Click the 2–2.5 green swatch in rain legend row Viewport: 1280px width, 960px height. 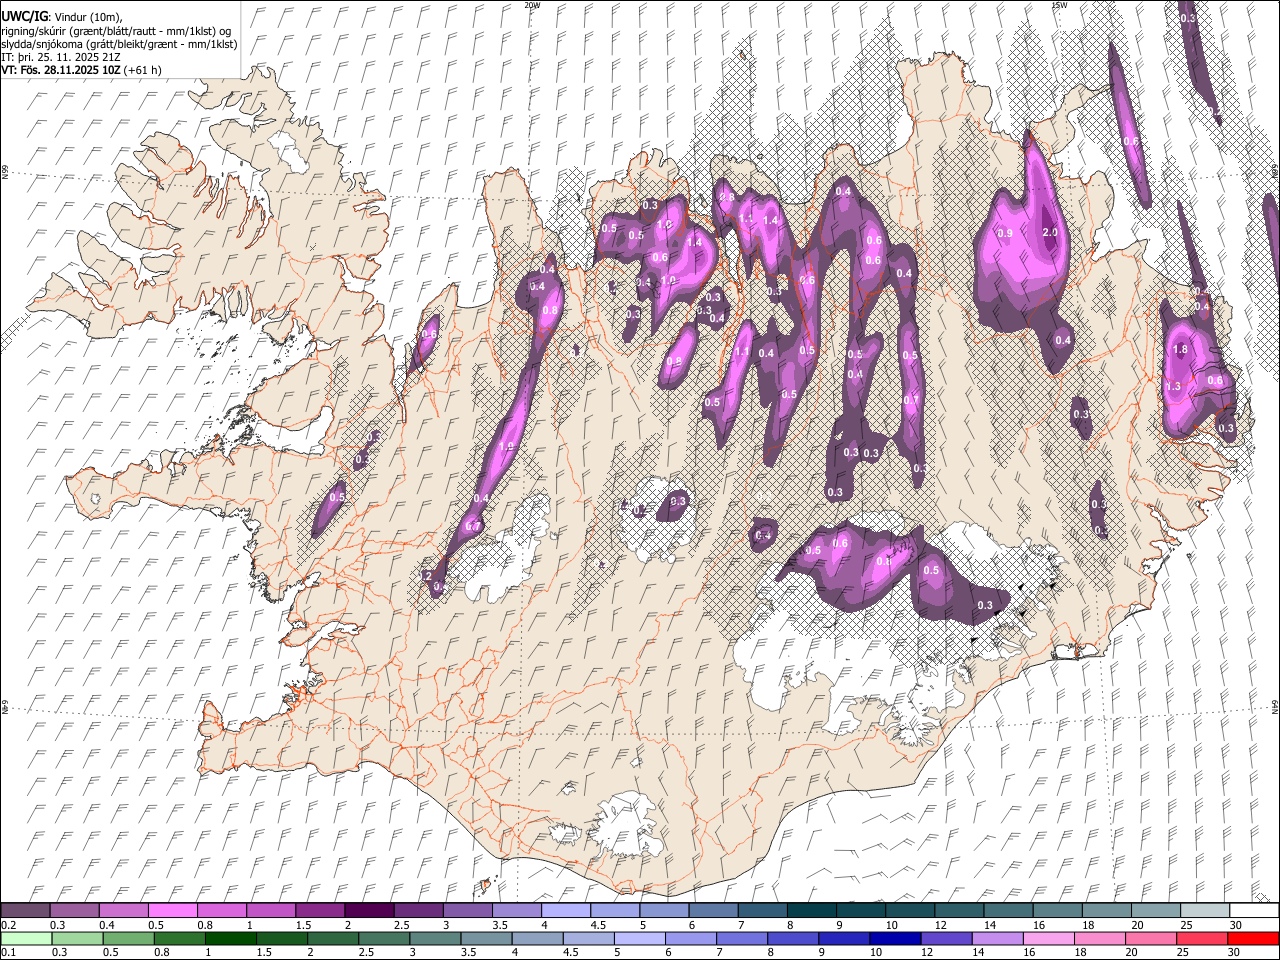[x=333, y=939]
